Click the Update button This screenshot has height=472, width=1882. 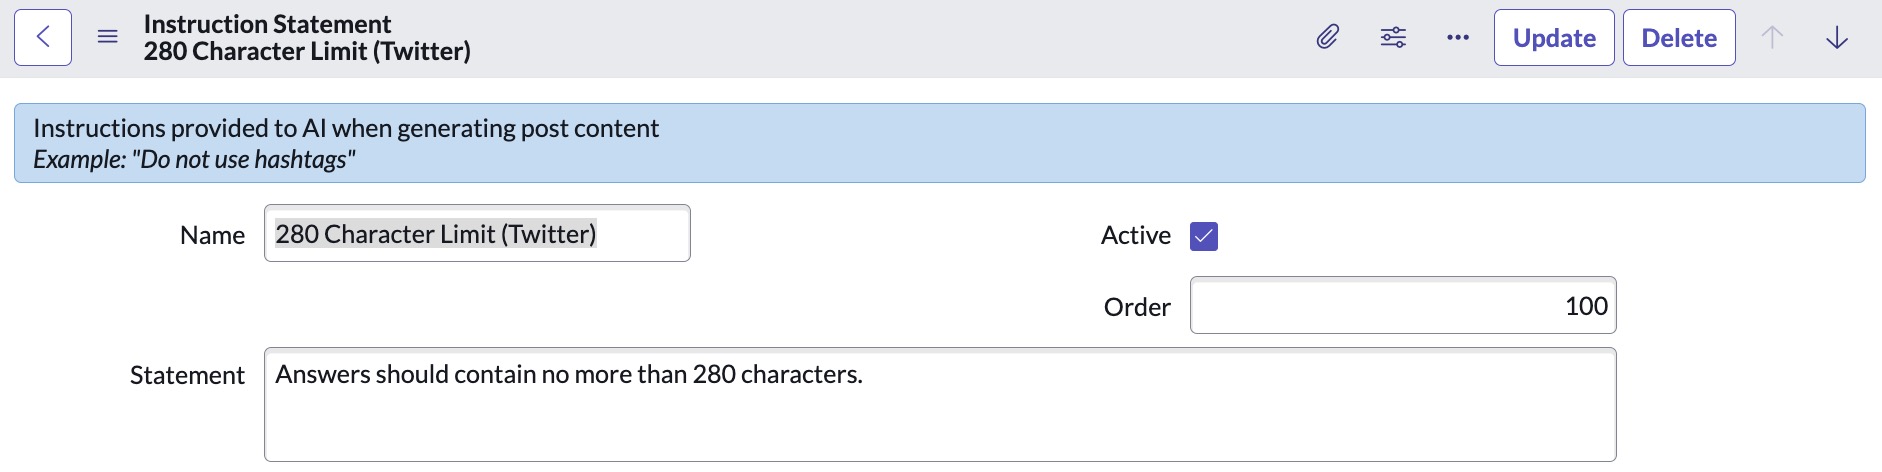[x=1554, y=38]
